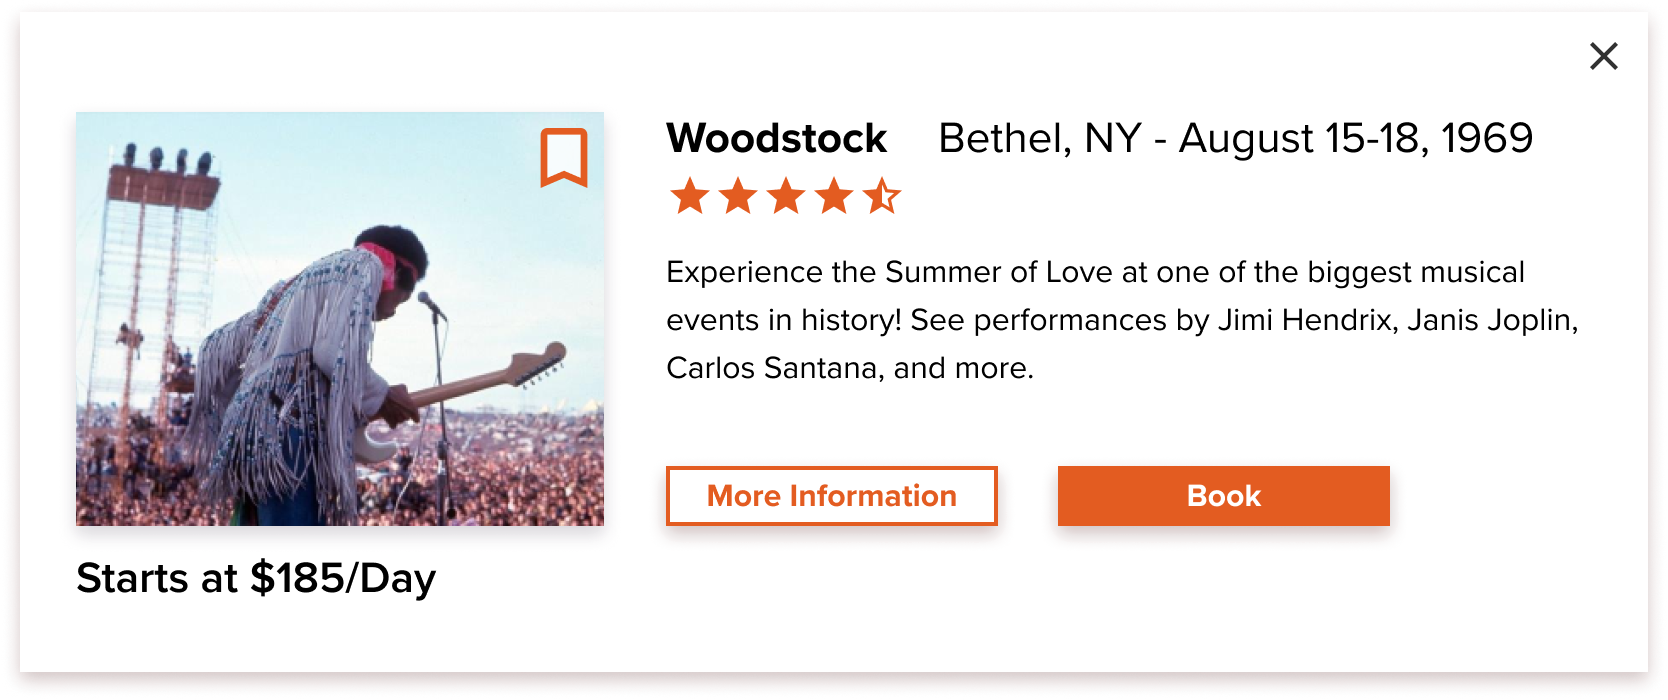Click the Woodstock event title

click(x=776, y=139)
